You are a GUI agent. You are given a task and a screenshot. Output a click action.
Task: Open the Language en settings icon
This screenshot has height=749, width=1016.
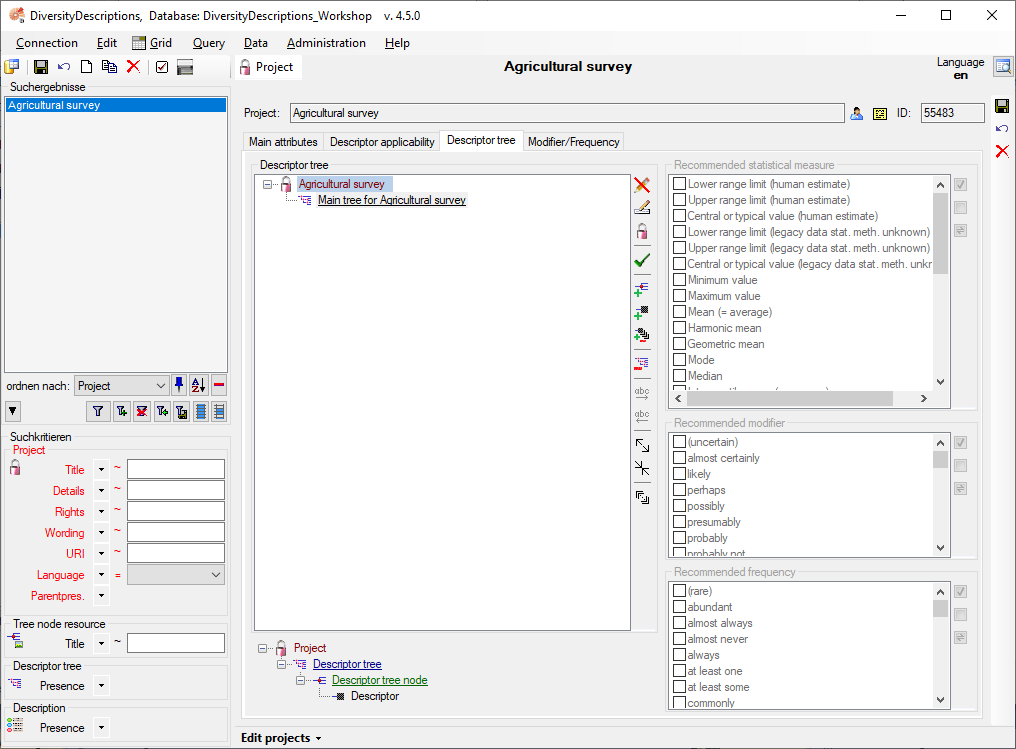tap(1003, 67)
